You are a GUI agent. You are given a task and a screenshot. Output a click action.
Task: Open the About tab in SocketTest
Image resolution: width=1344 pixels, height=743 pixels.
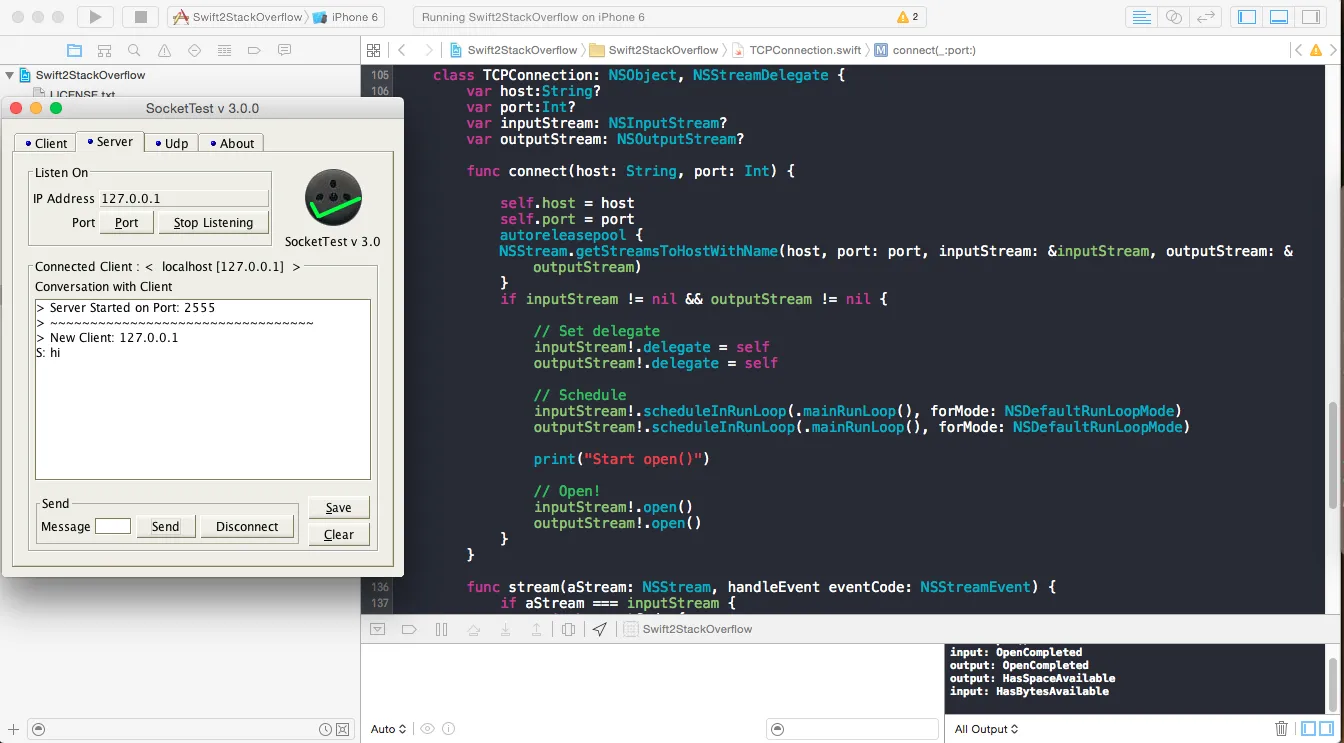231,143
